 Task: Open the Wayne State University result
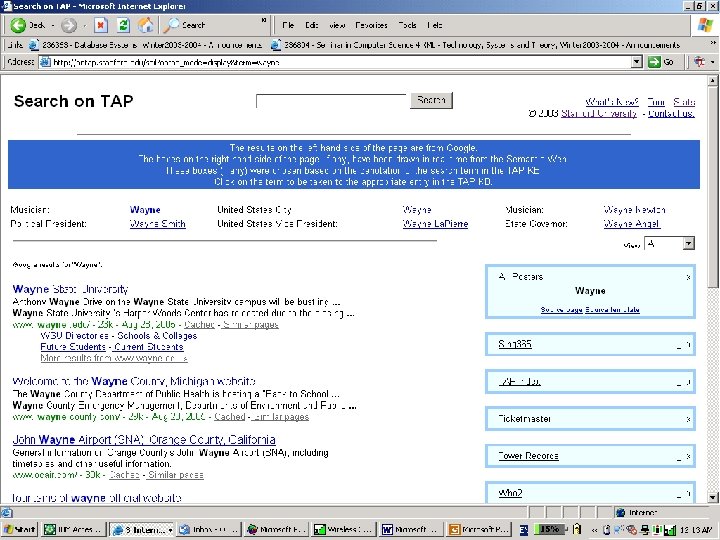click(70, 289)
